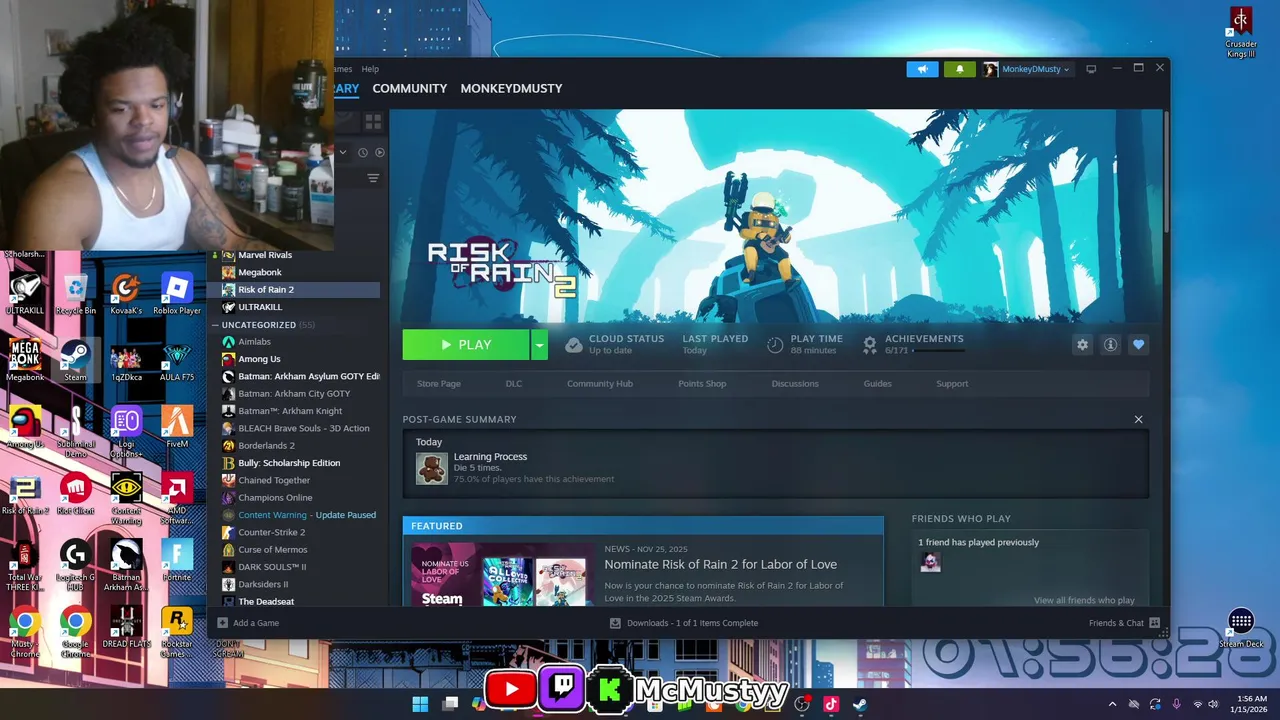Open the Support tab link
The image size is (1280, 720).
[952, 384]
